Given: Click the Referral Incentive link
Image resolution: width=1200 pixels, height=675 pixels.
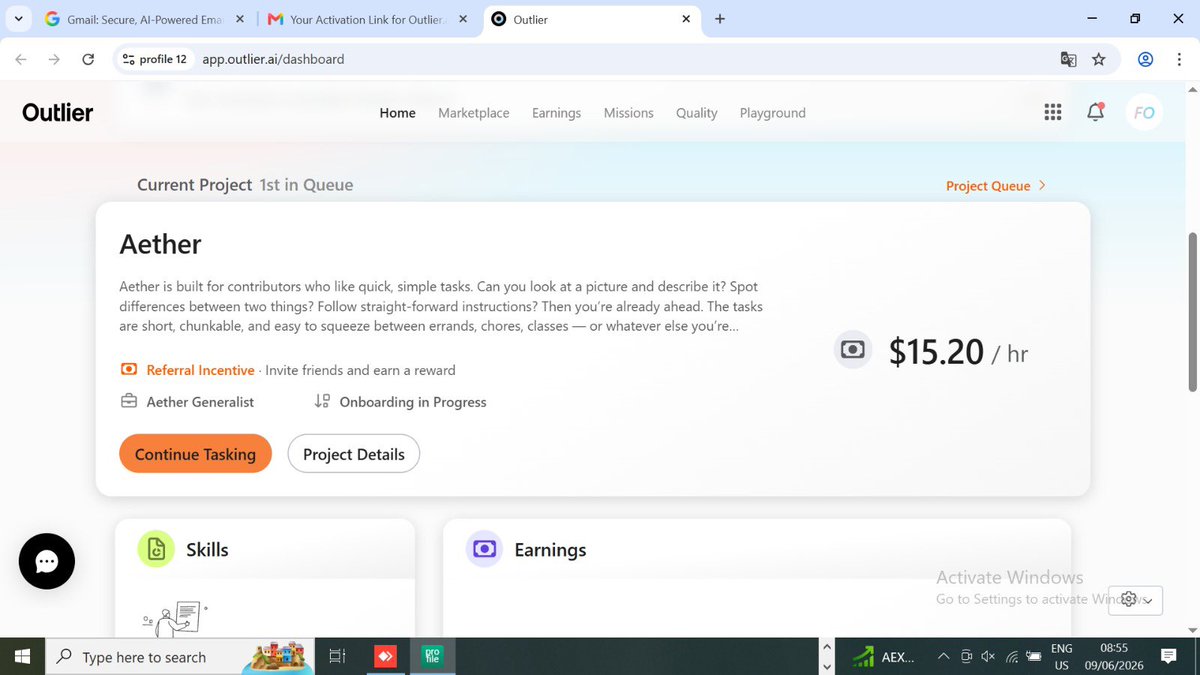Looking at the screenshot, I should tap(201, 370).
